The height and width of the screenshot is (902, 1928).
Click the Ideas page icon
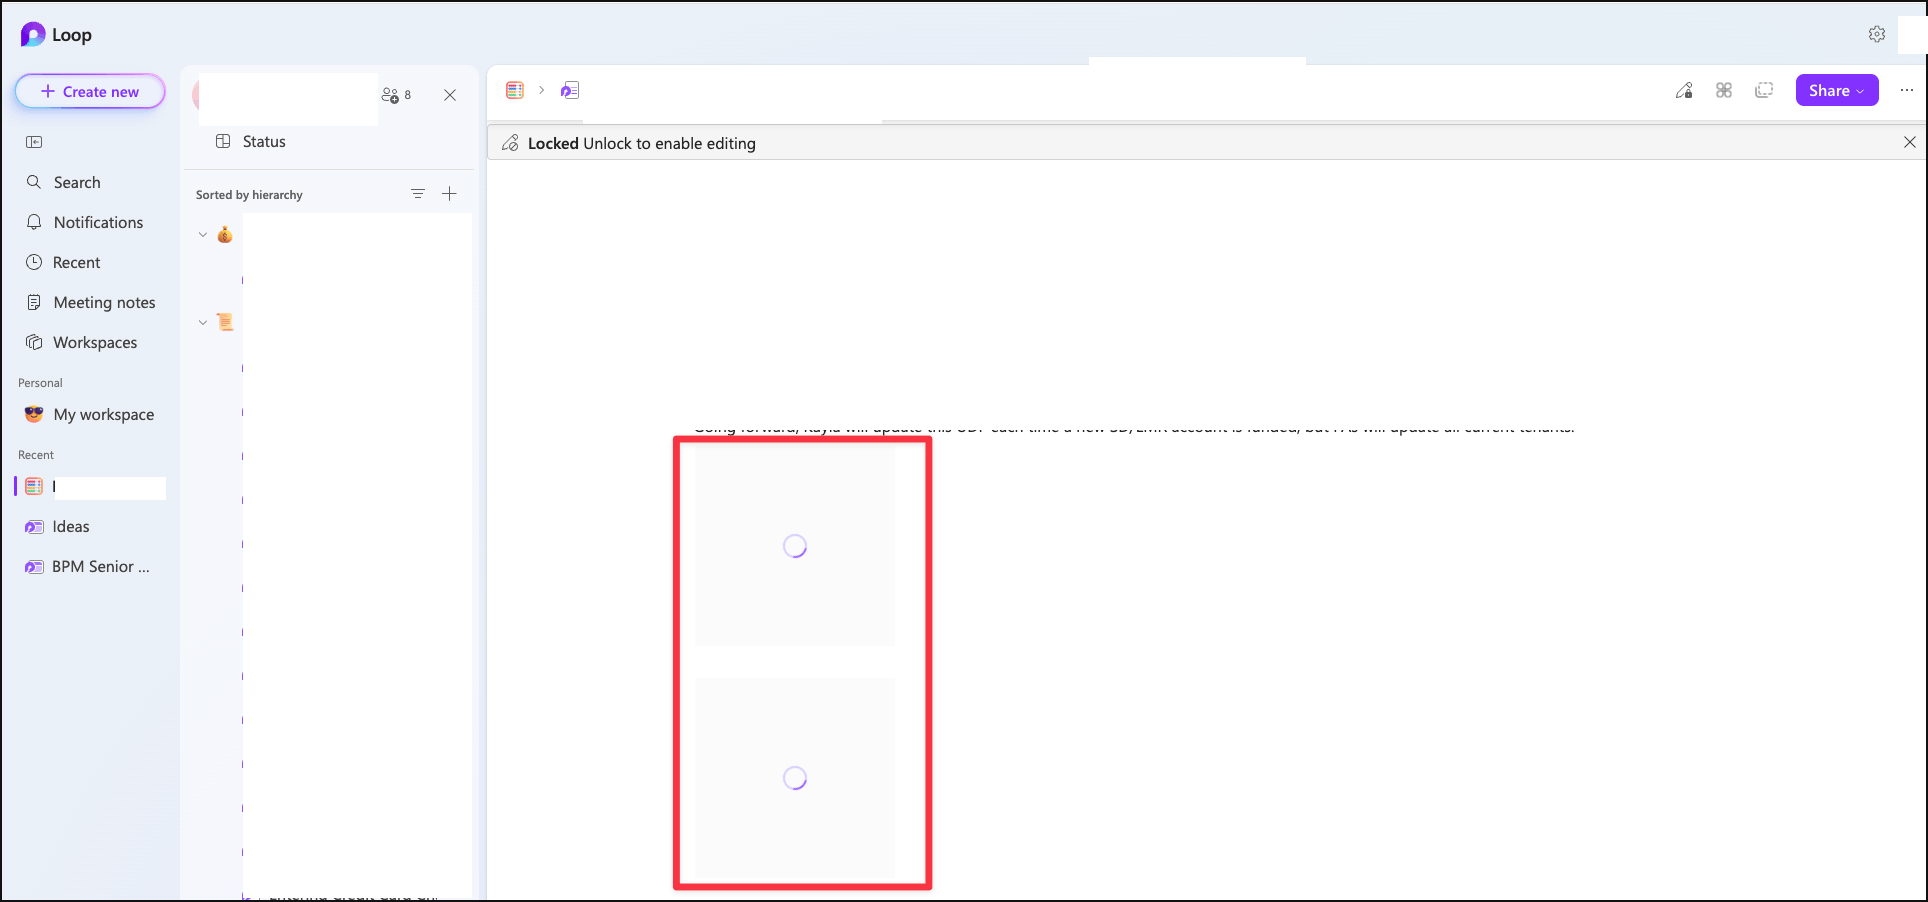pyautogui.click(x=34, y=527)
